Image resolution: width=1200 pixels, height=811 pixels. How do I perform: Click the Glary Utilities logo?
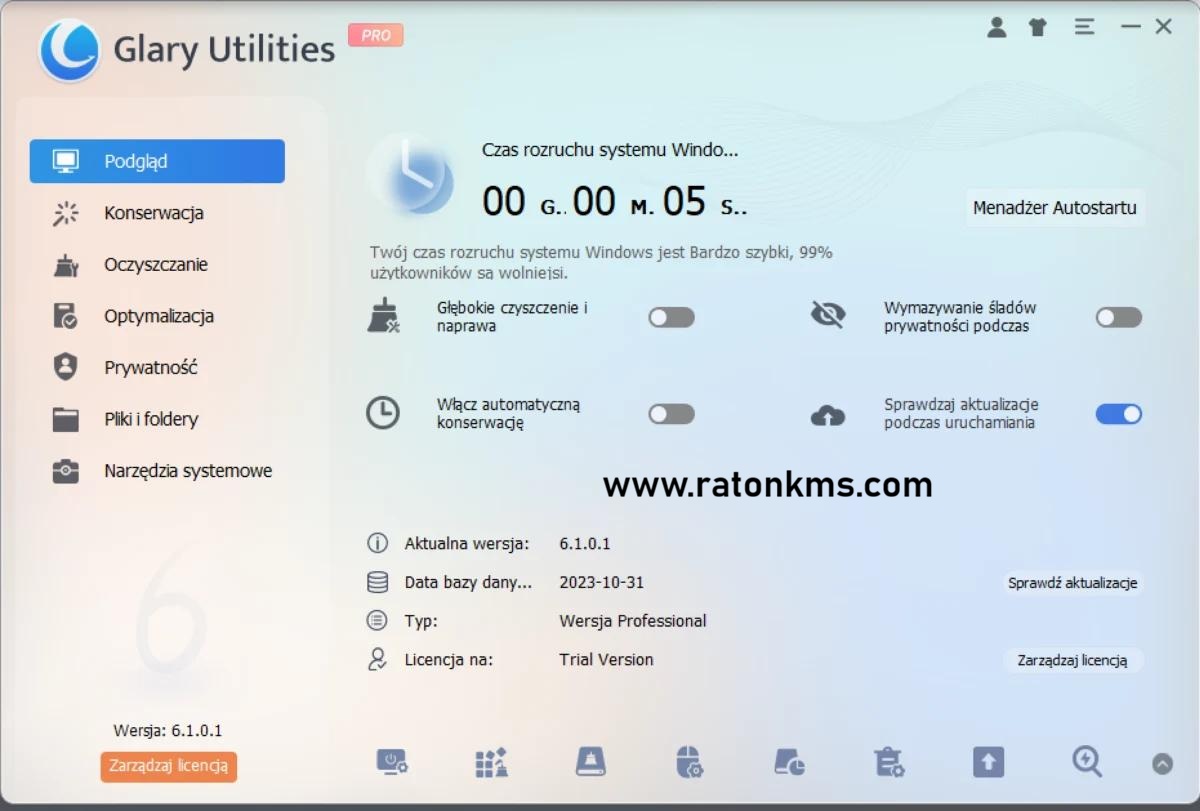click(69, 50)
